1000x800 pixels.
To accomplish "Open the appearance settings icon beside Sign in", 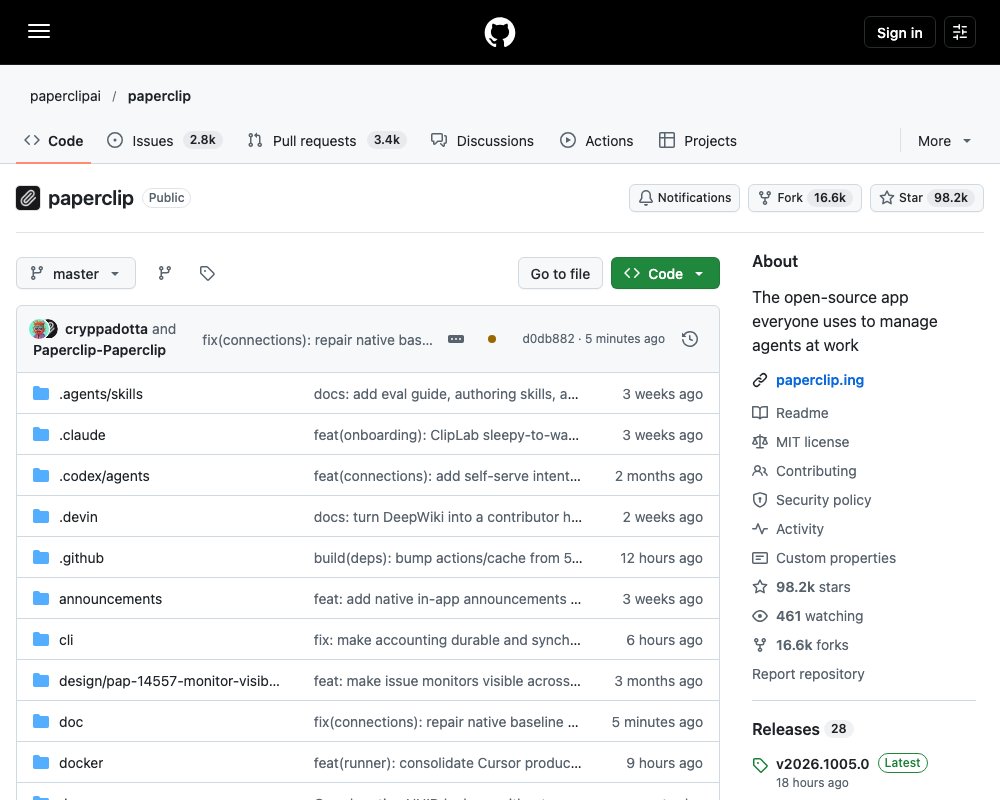I will pyautogui.click(x=960, y=32).
